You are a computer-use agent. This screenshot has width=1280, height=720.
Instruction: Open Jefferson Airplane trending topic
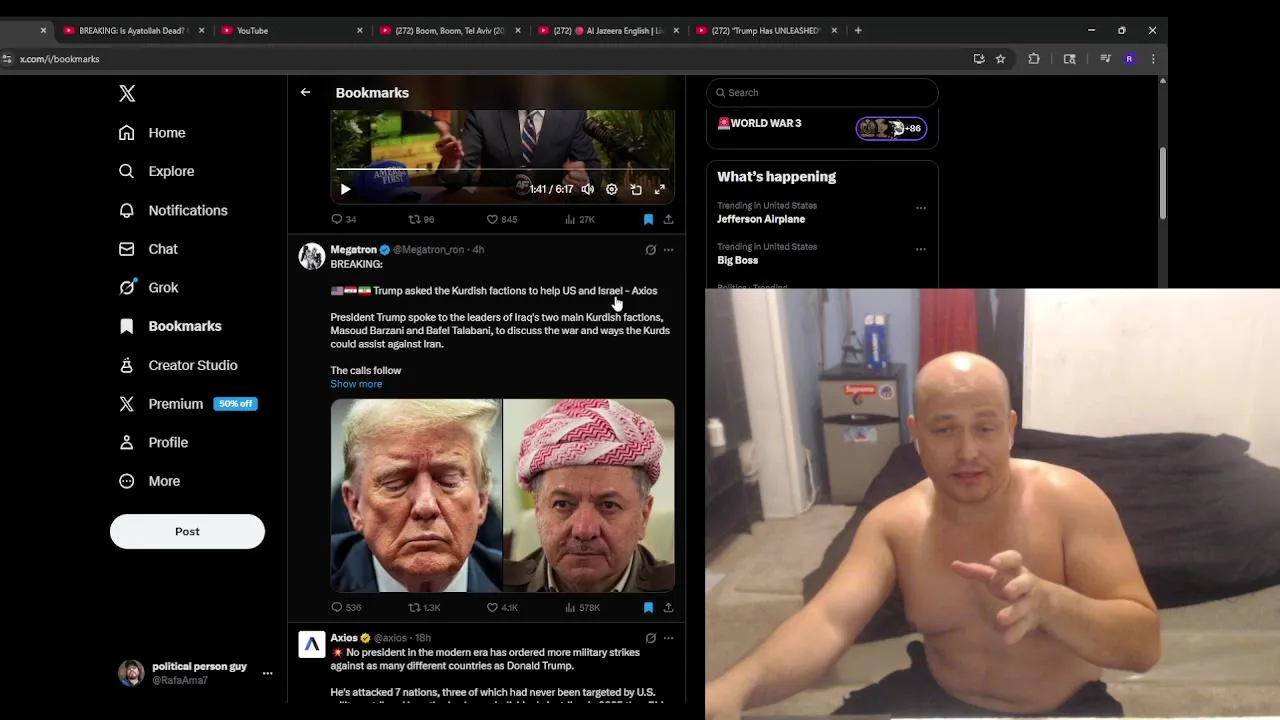point(761,219)
